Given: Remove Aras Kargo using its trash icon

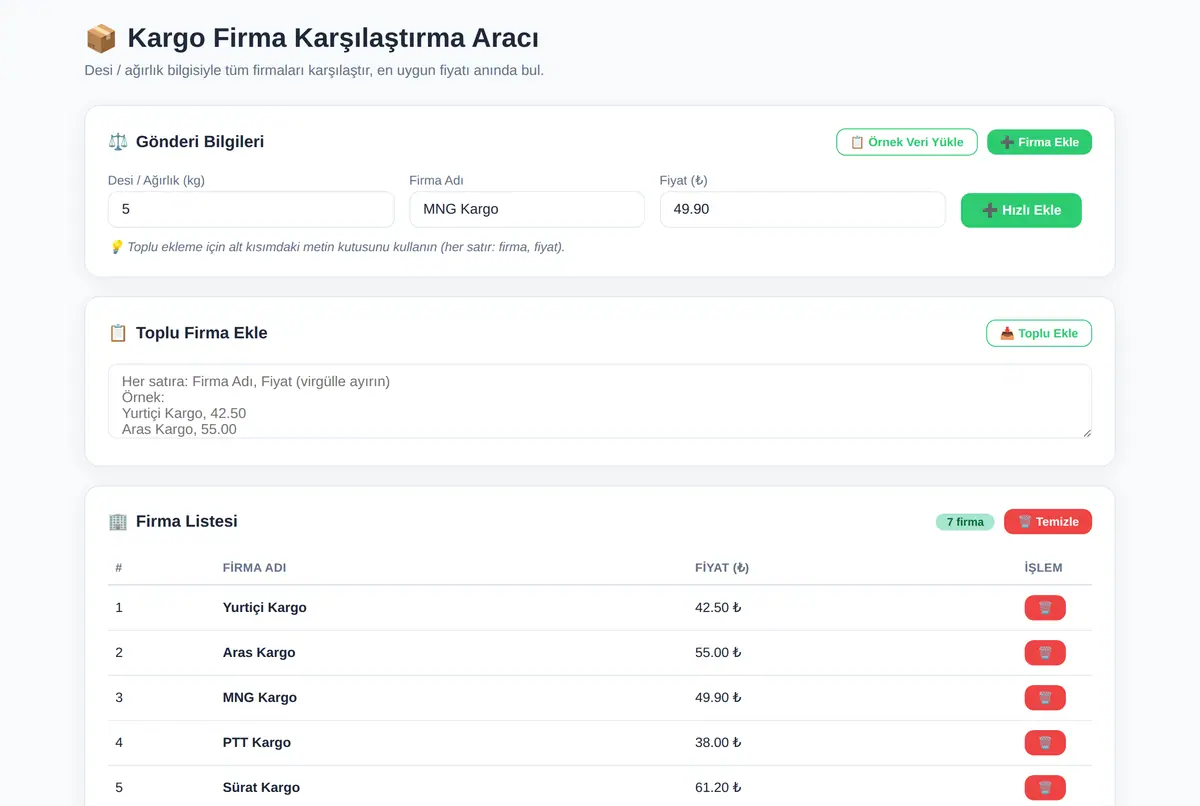Looking at the screenshot, I should pyautogui.click(x=1045, y=653).
